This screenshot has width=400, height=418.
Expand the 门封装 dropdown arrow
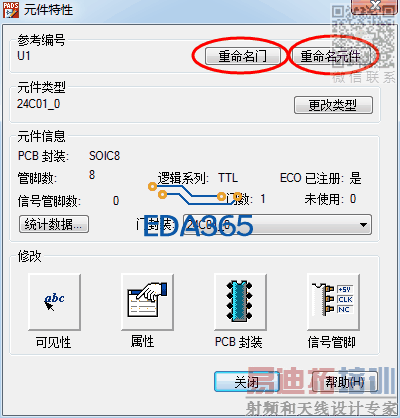tap(363, 225)
